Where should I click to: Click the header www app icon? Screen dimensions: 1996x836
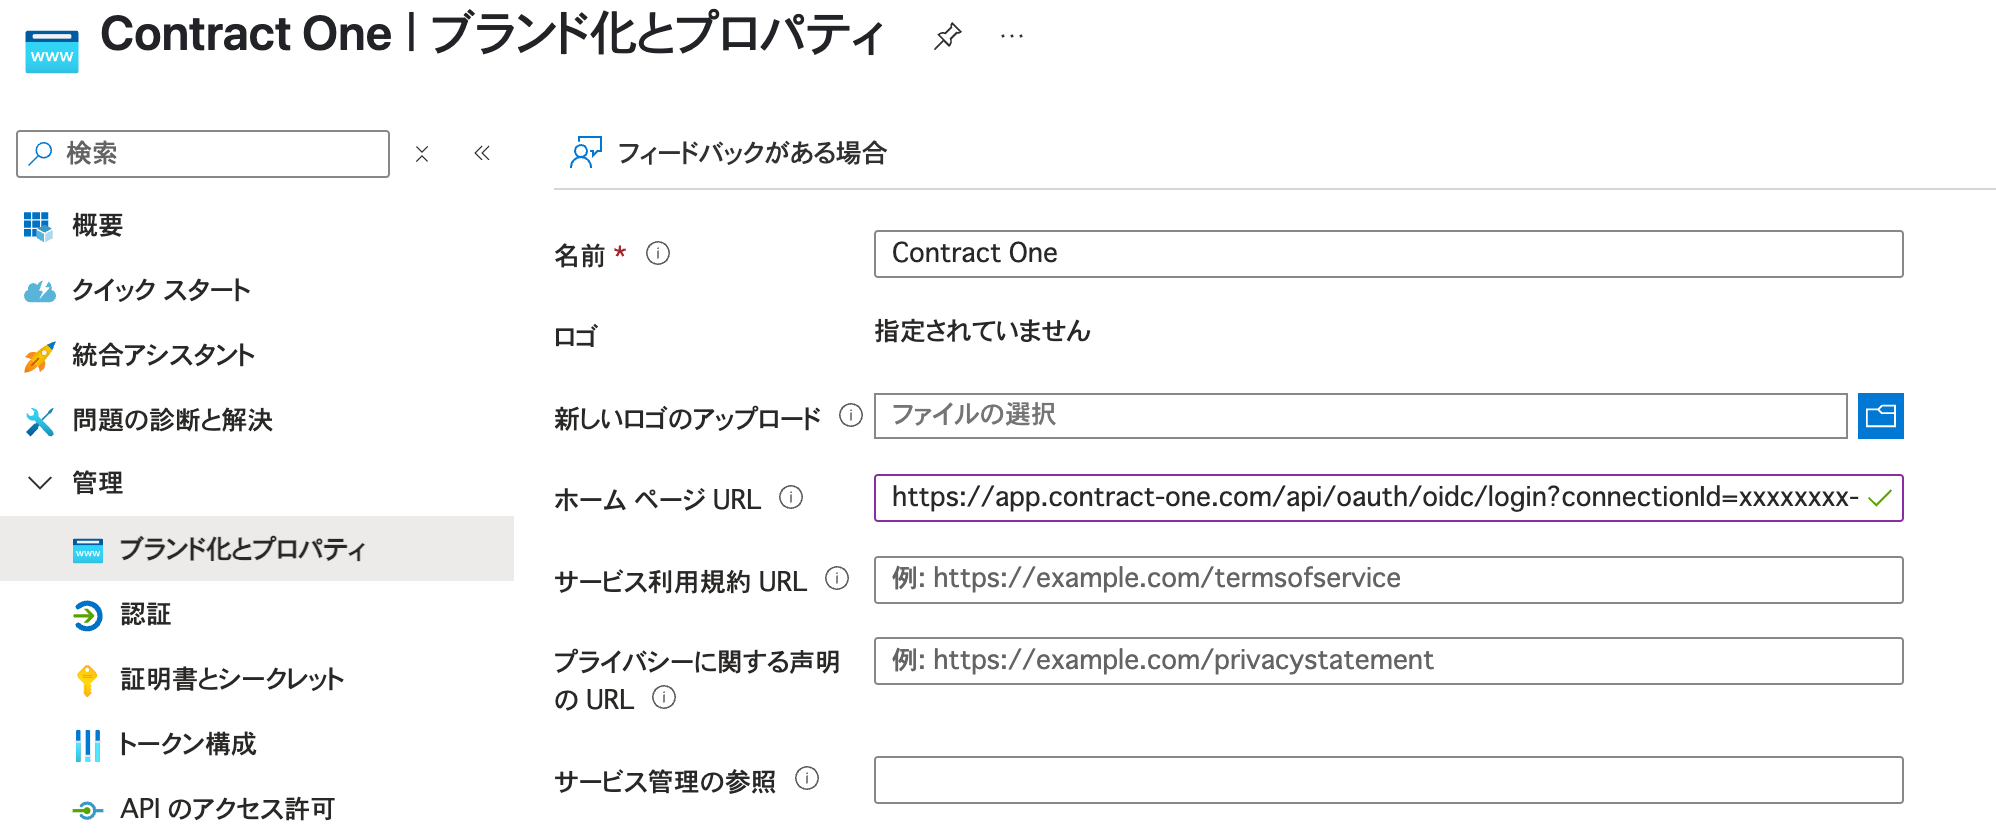pos(52,52)
